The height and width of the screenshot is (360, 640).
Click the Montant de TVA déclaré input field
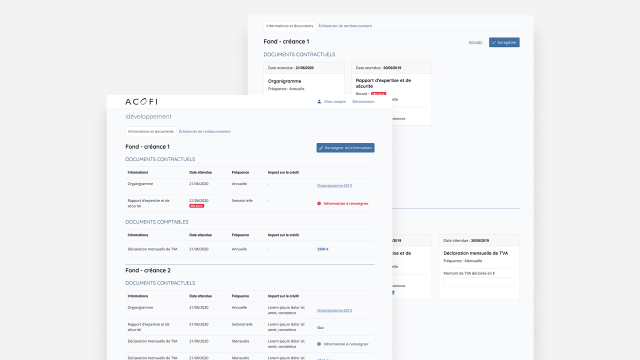tap(479, 282)
